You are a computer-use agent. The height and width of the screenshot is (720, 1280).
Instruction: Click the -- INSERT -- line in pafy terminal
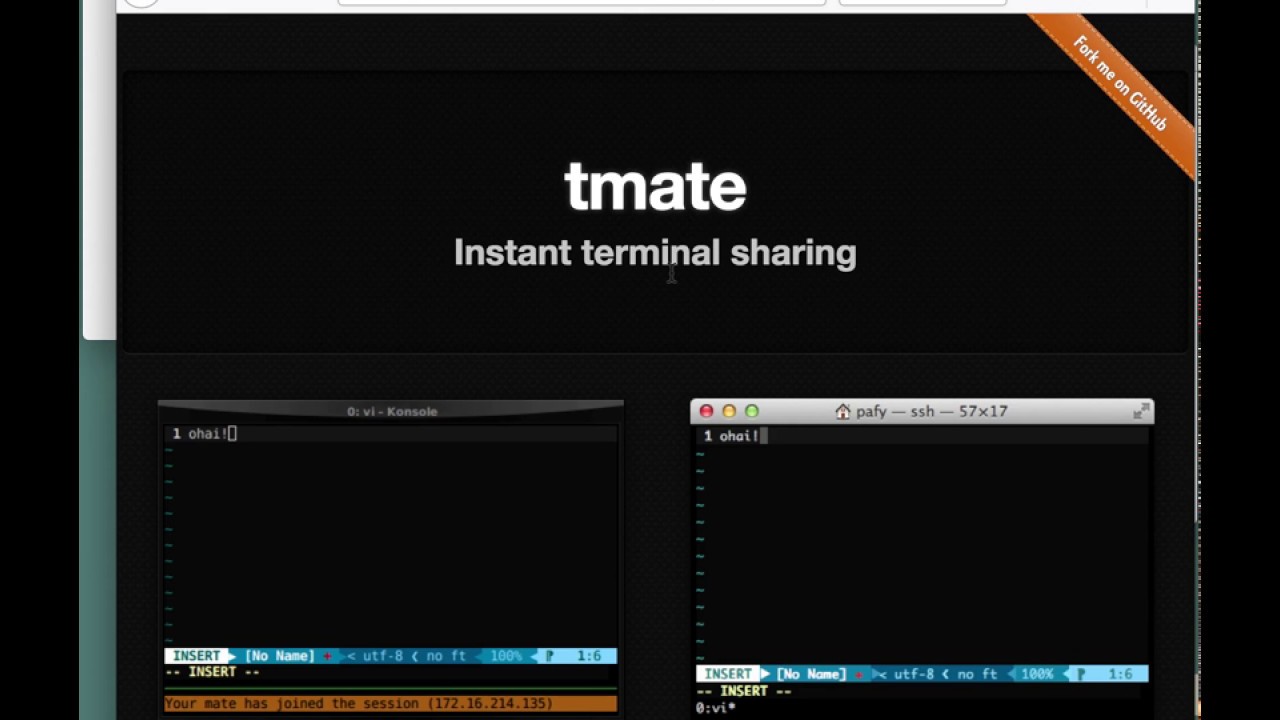(743, 691)
